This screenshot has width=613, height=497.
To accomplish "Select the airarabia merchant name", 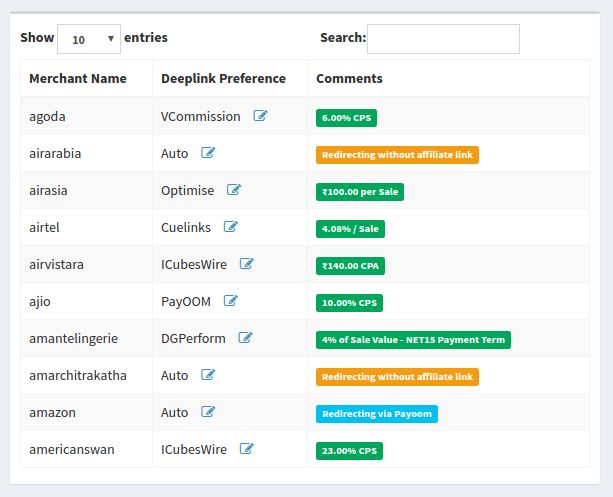I will [x=55, y=153].
